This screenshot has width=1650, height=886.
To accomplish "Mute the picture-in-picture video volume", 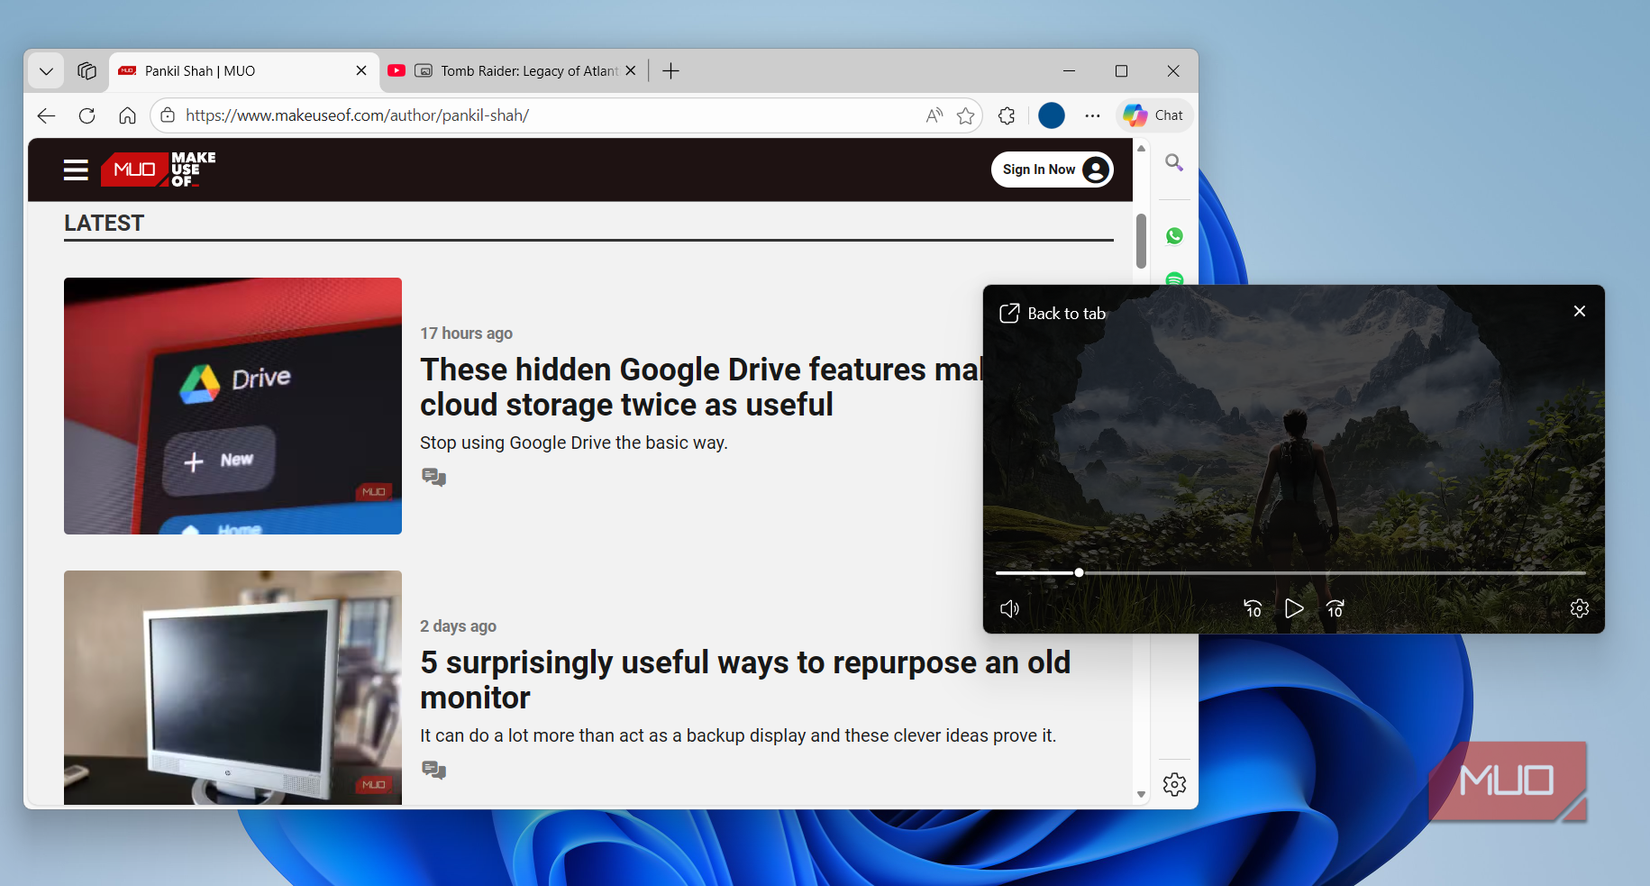I will pos(1010,609).
